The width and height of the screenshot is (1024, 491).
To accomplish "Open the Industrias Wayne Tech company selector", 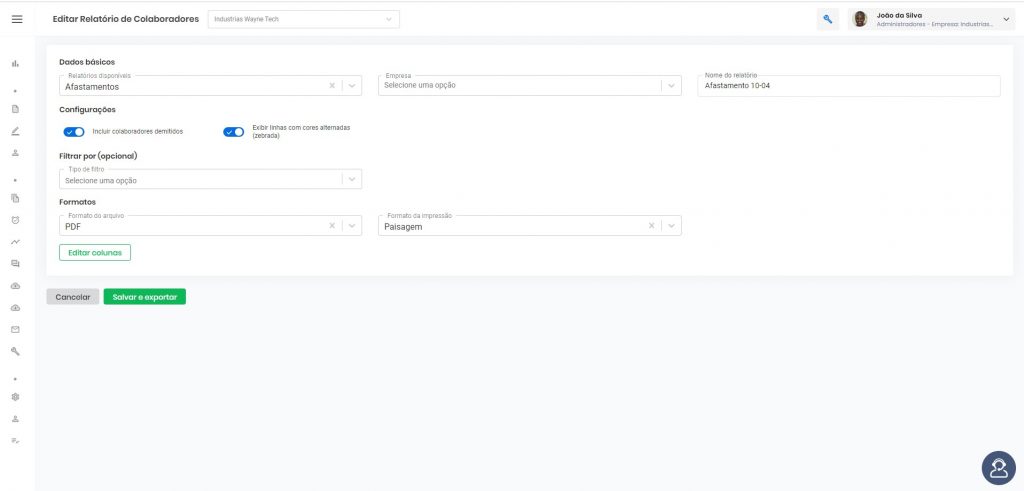I will (304, 20).
